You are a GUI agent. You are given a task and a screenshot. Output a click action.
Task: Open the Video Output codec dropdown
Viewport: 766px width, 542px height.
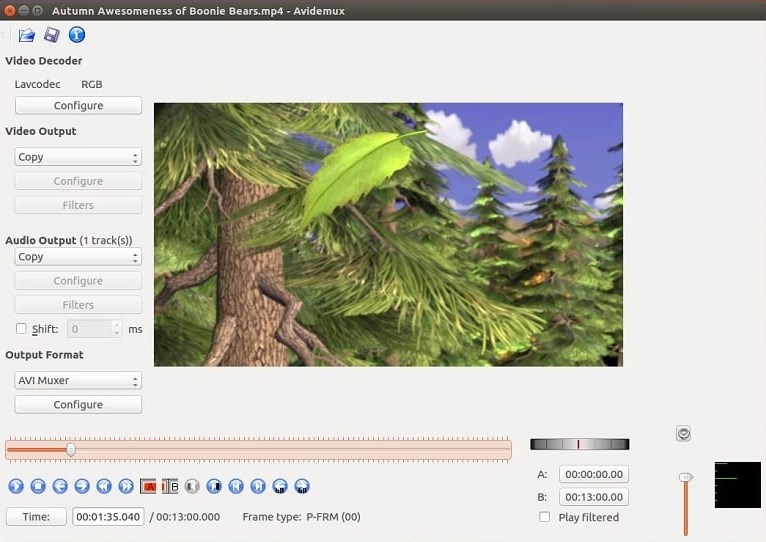pos(78,157)
